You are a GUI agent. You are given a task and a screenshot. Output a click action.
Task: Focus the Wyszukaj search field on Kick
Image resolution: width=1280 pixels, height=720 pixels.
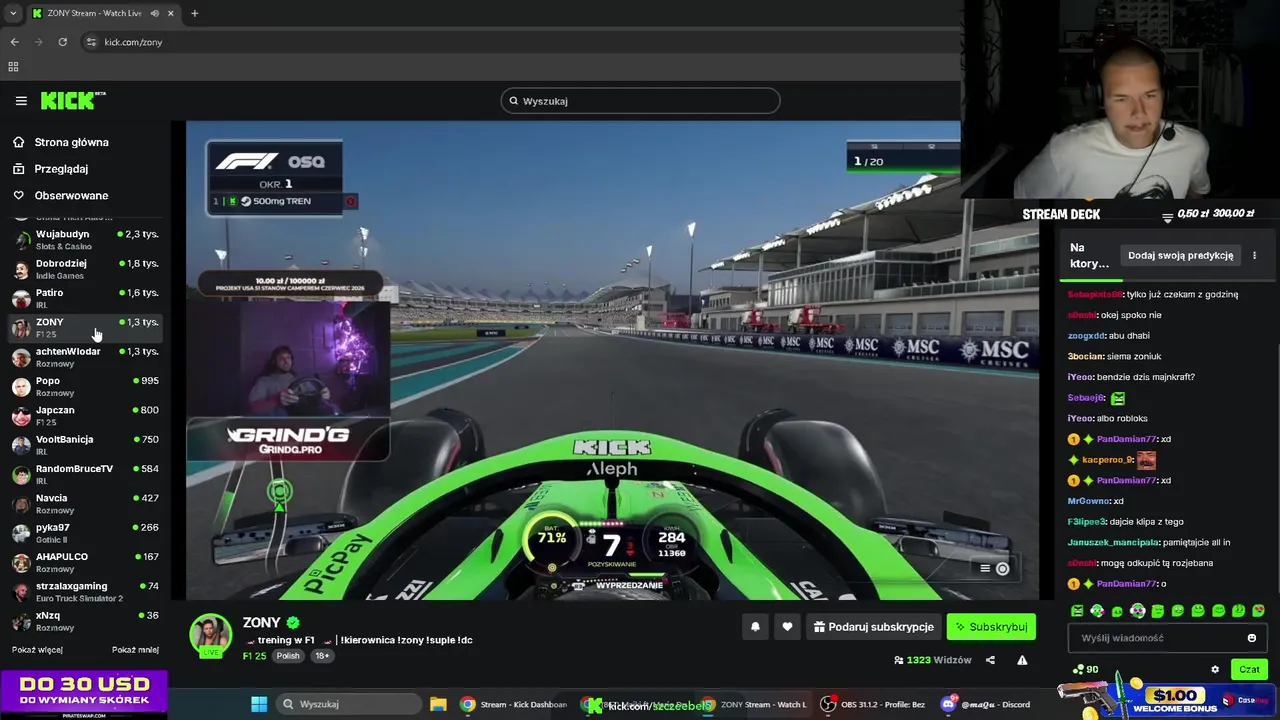[x=640, y=101]
